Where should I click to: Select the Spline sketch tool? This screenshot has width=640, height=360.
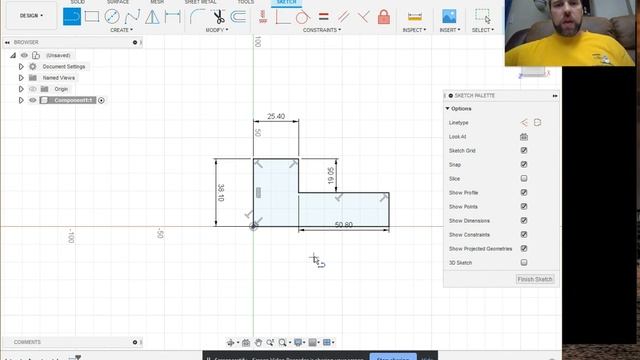pyautogui.click(x=132, y=17)
